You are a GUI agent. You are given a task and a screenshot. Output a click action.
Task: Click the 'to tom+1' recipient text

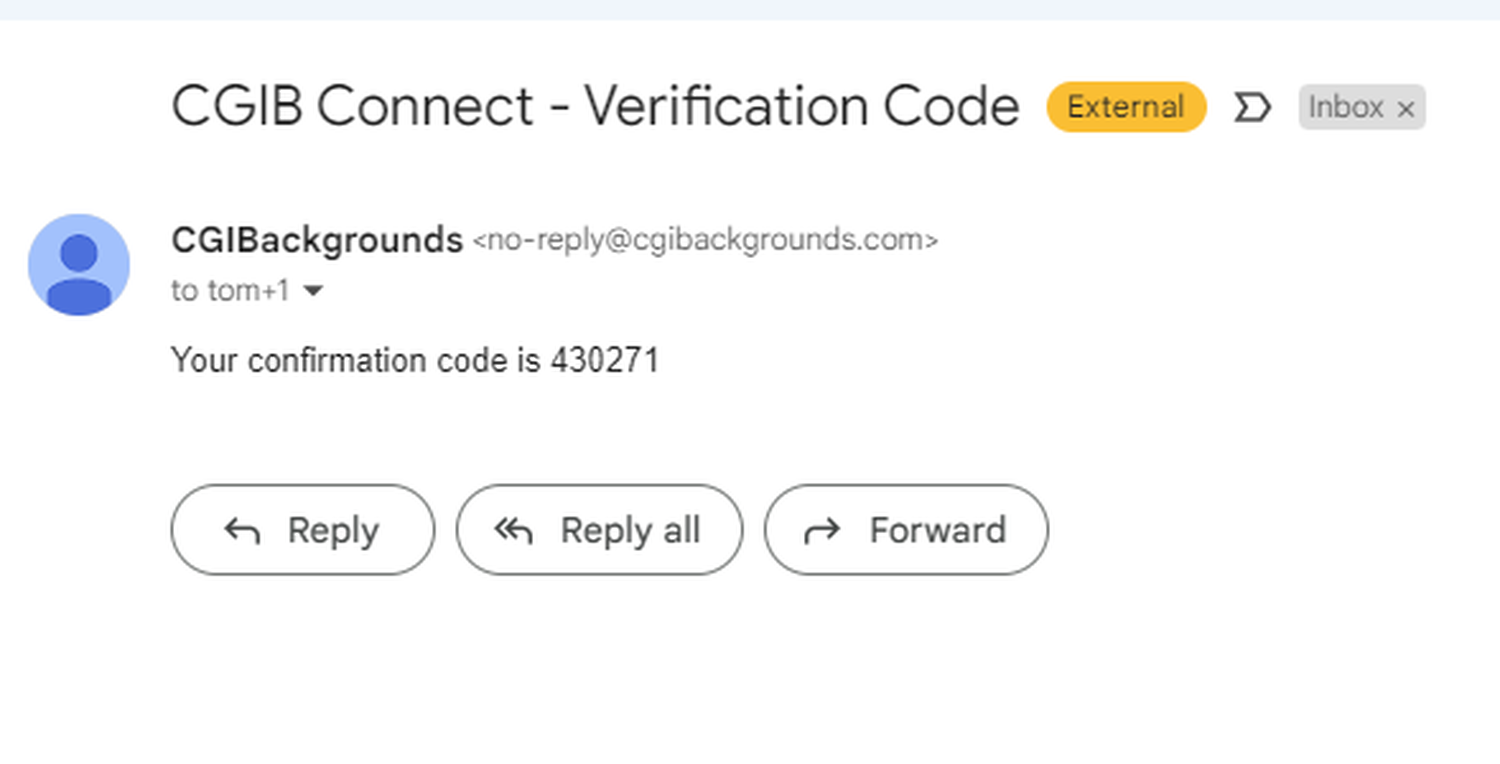230,291
